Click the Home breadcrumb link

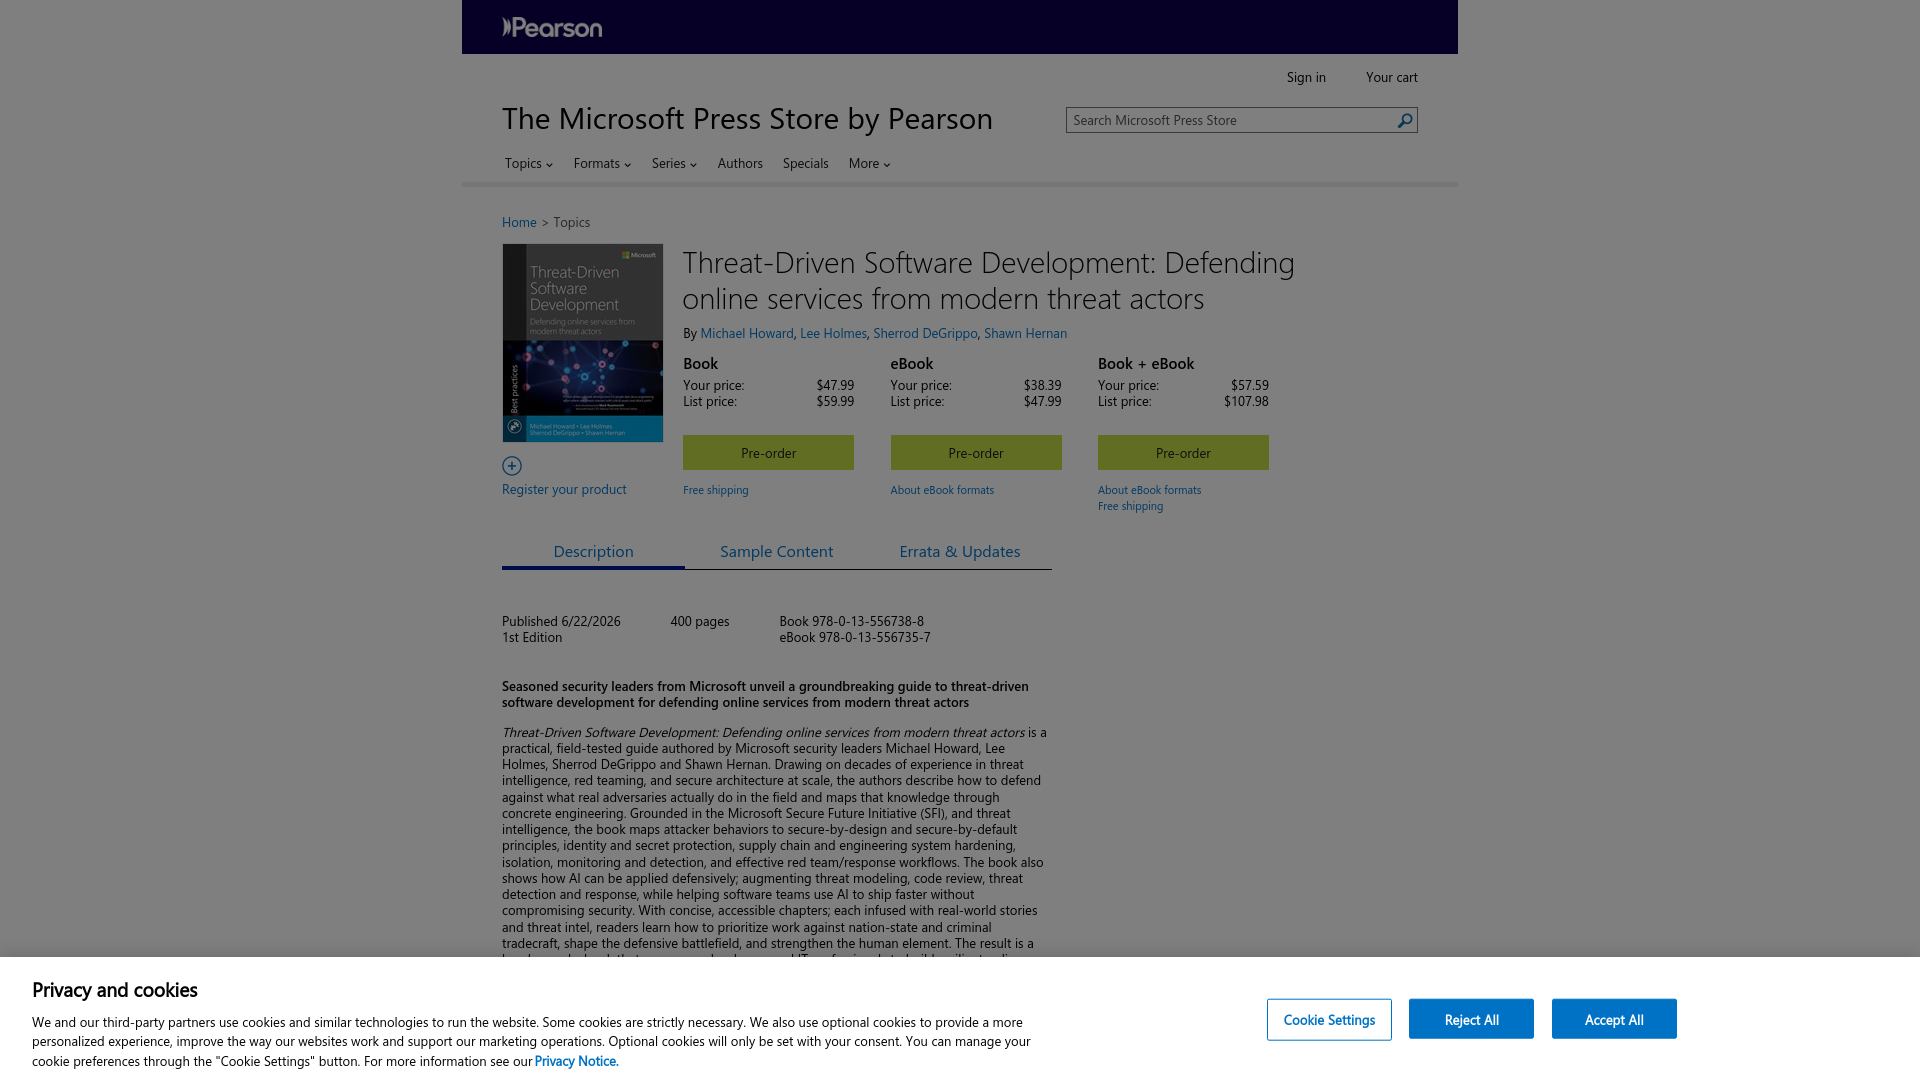click(x=519, y=222)
